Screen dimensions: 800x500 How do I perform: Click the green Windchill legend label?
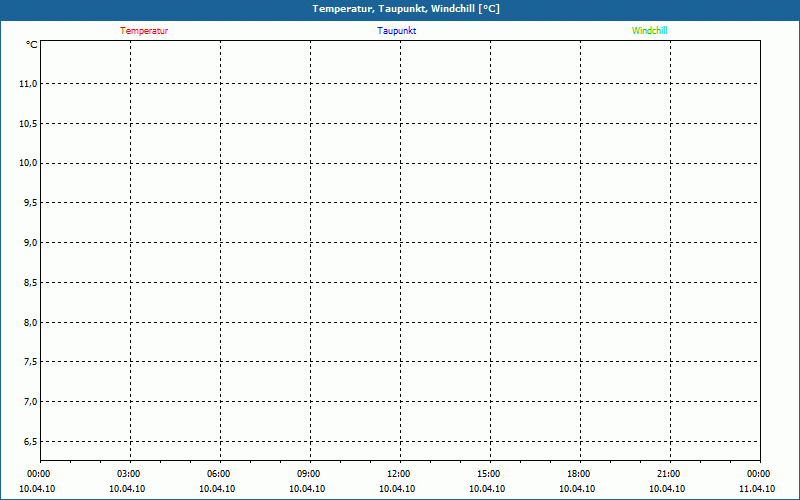point(649,31)
